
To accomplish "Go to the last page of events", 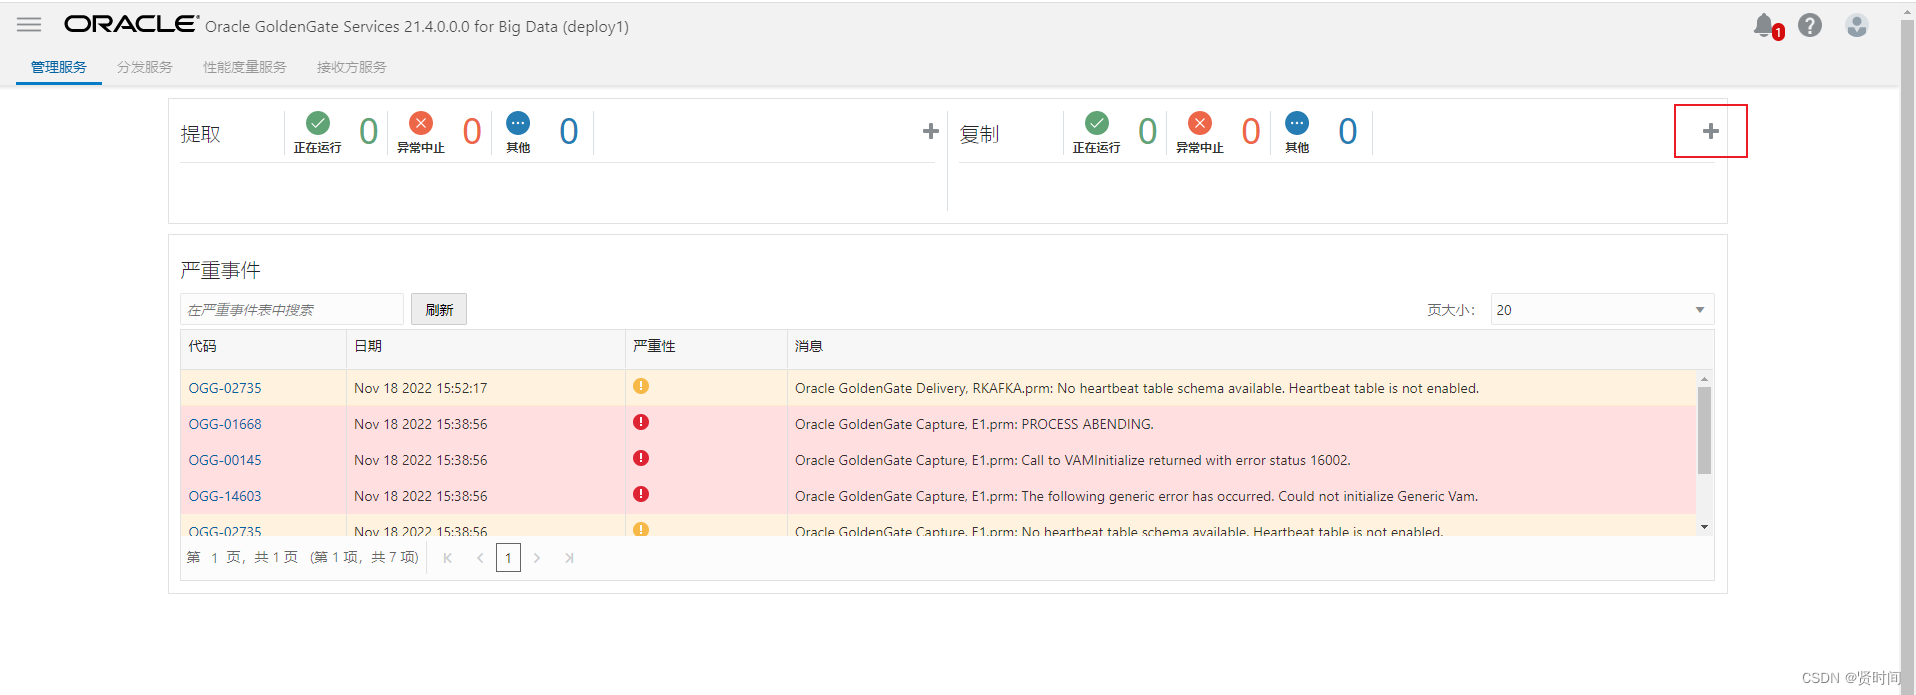I will click(569, 558).
